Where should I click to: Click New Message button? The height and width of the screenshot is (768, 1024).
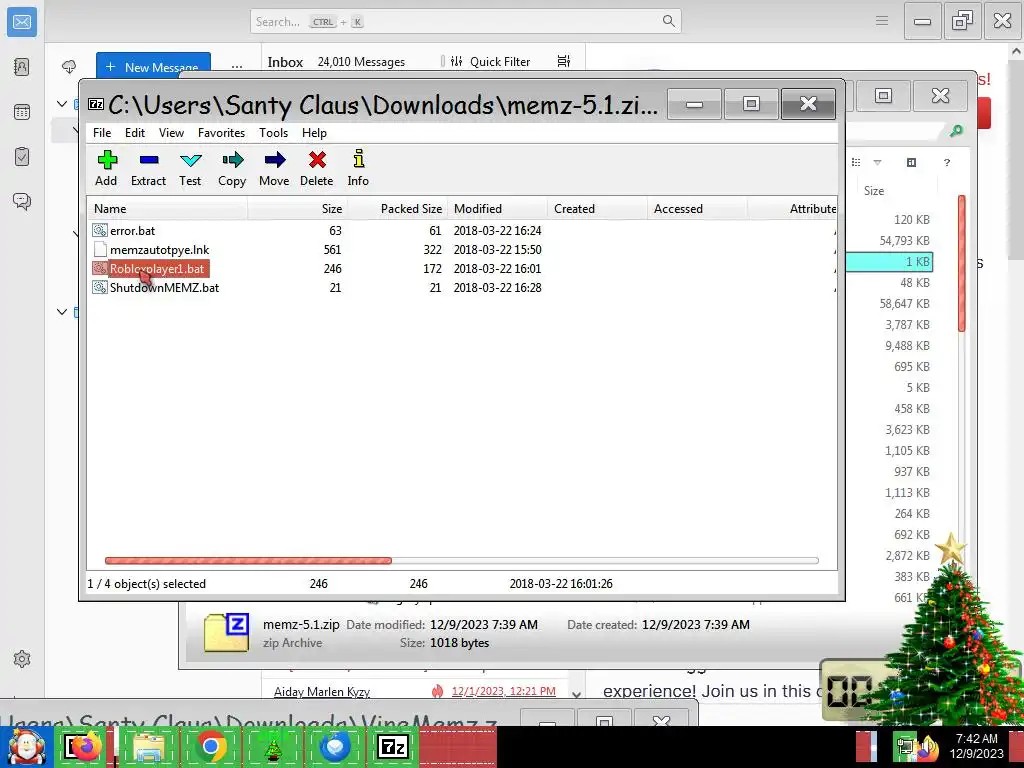[x=153, y=67]
